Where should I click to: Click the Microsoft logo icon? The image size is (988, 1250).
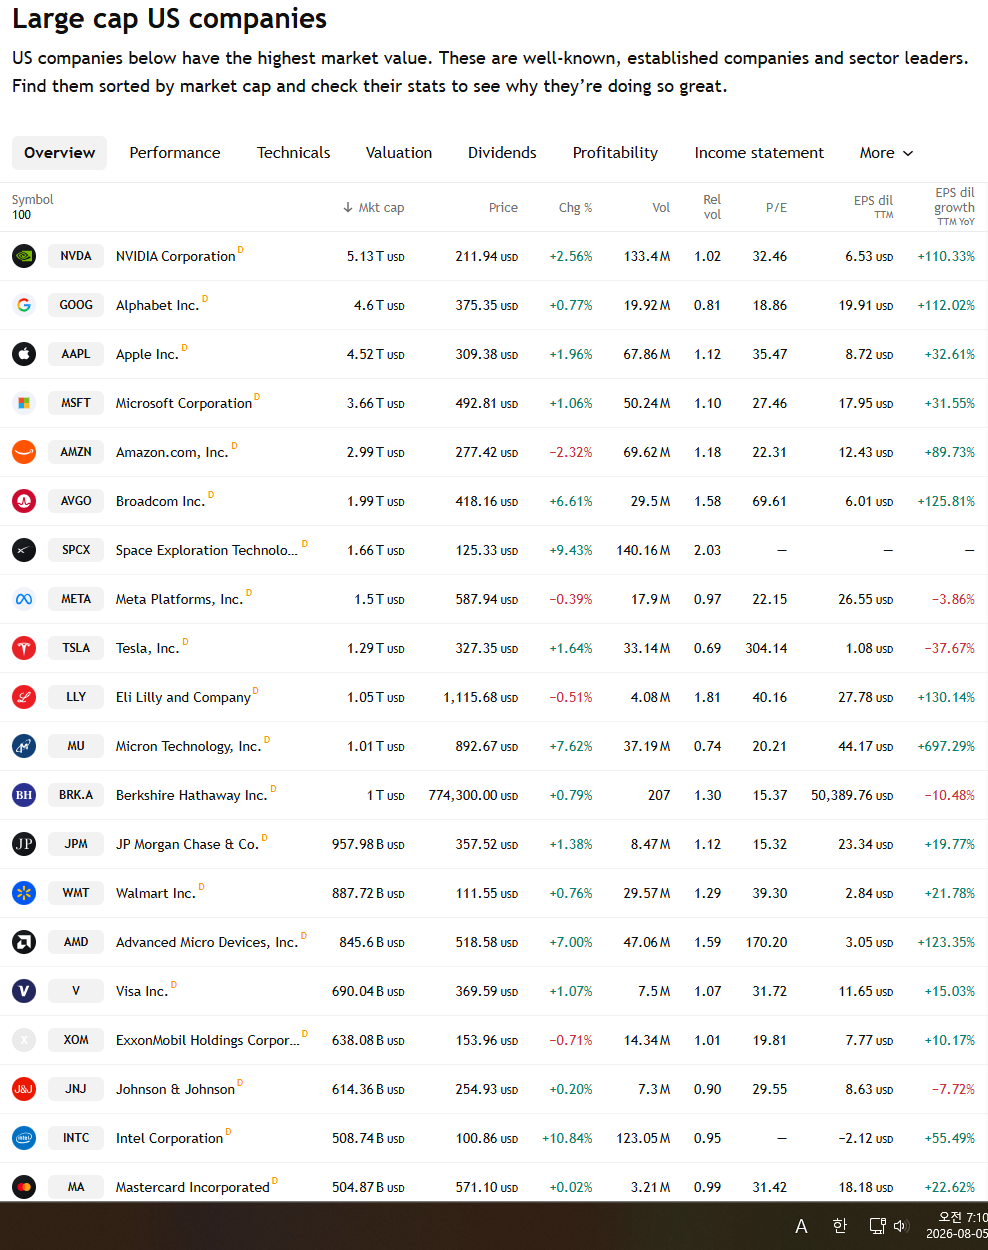pyautogui.click(x=24, y=403)
